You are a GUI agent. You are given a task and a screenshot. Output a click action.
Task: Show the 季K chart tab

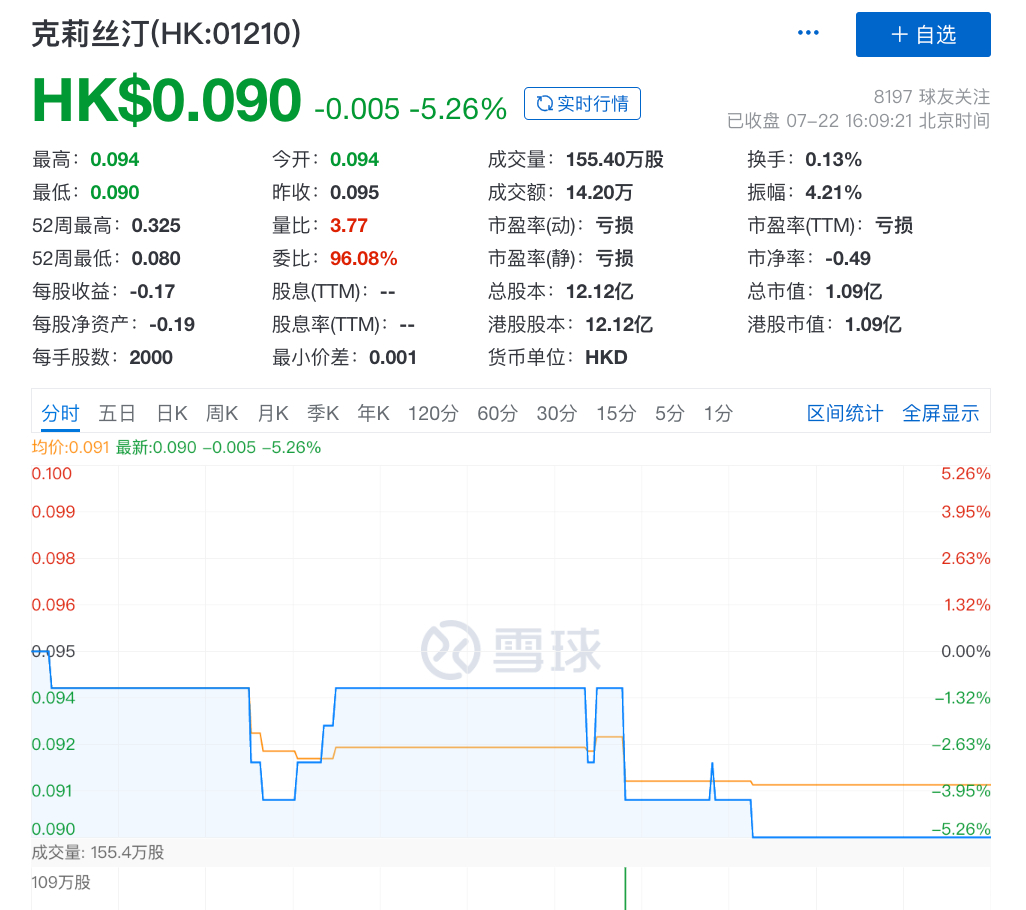(323, 413)
